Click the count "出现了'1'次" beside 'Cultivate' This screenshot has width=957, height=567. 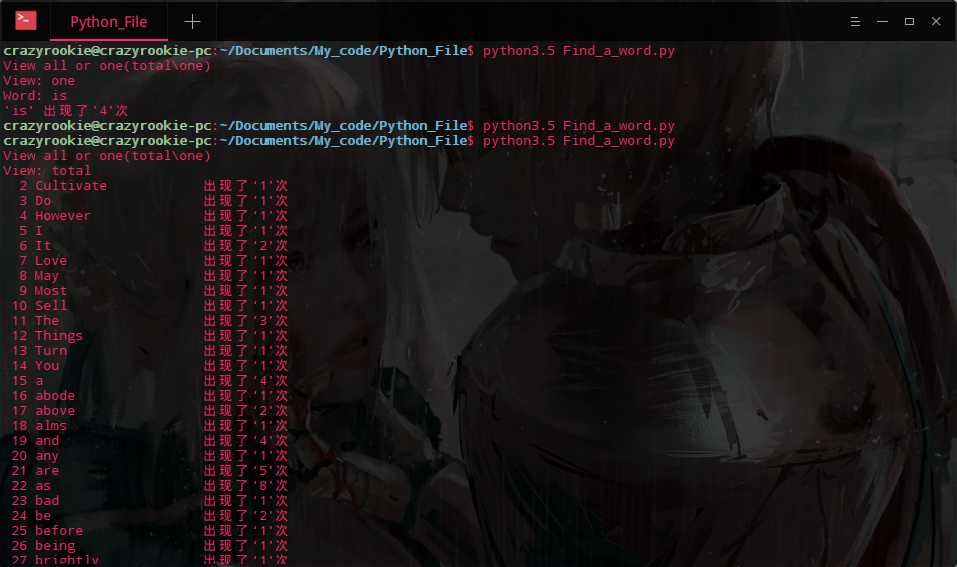point(246,186)
